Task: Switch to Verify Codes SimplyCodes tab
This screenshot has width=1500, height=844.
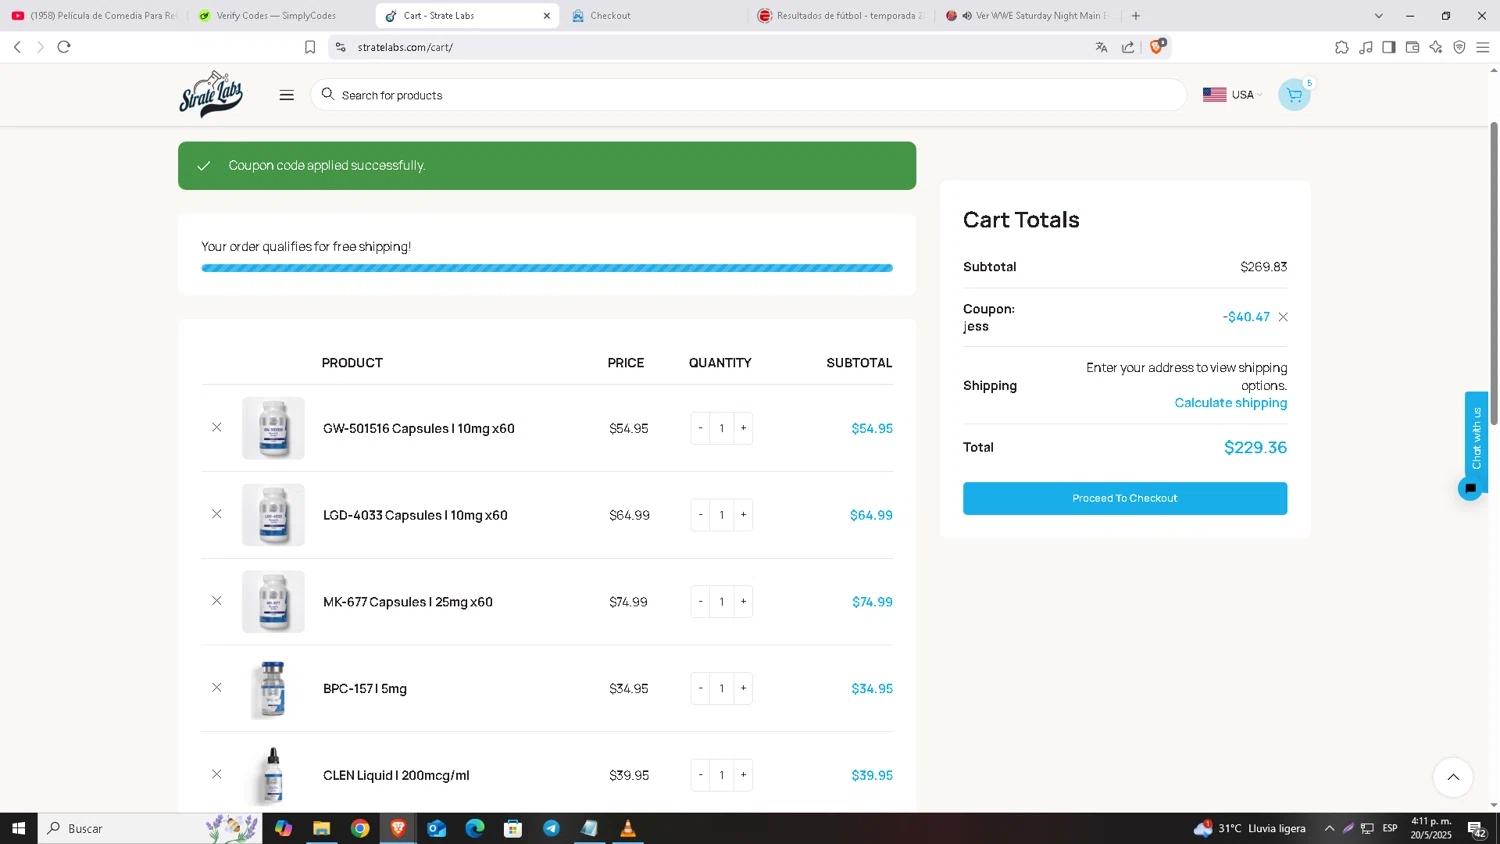Action: coord(275,16)
